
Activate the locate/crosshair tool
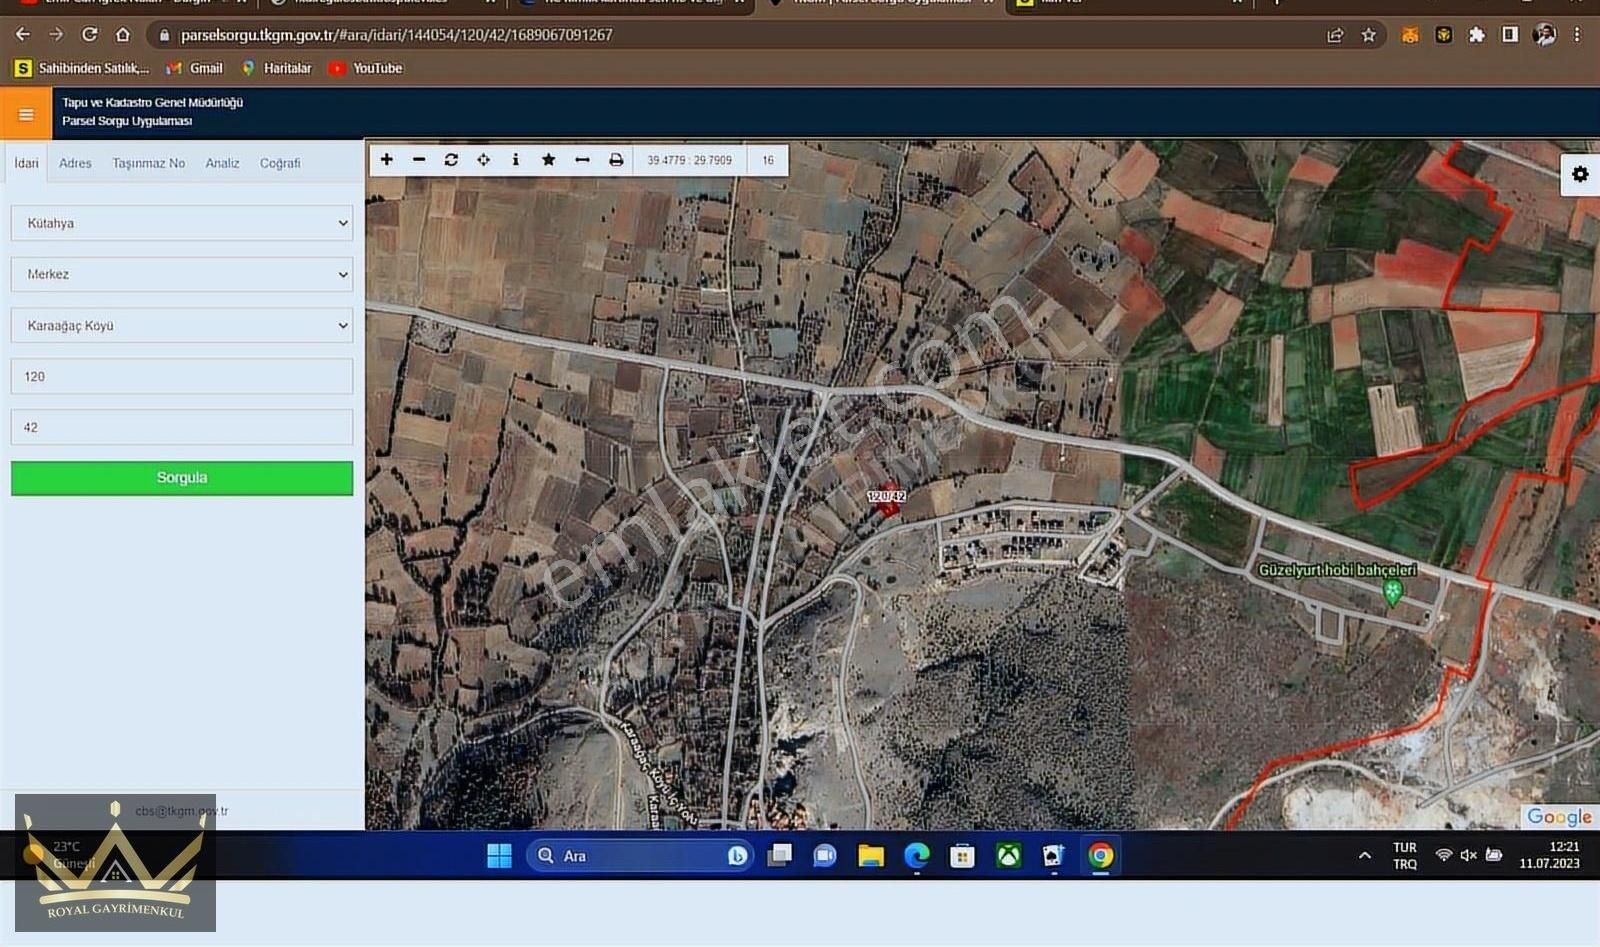tap(483, 160)
